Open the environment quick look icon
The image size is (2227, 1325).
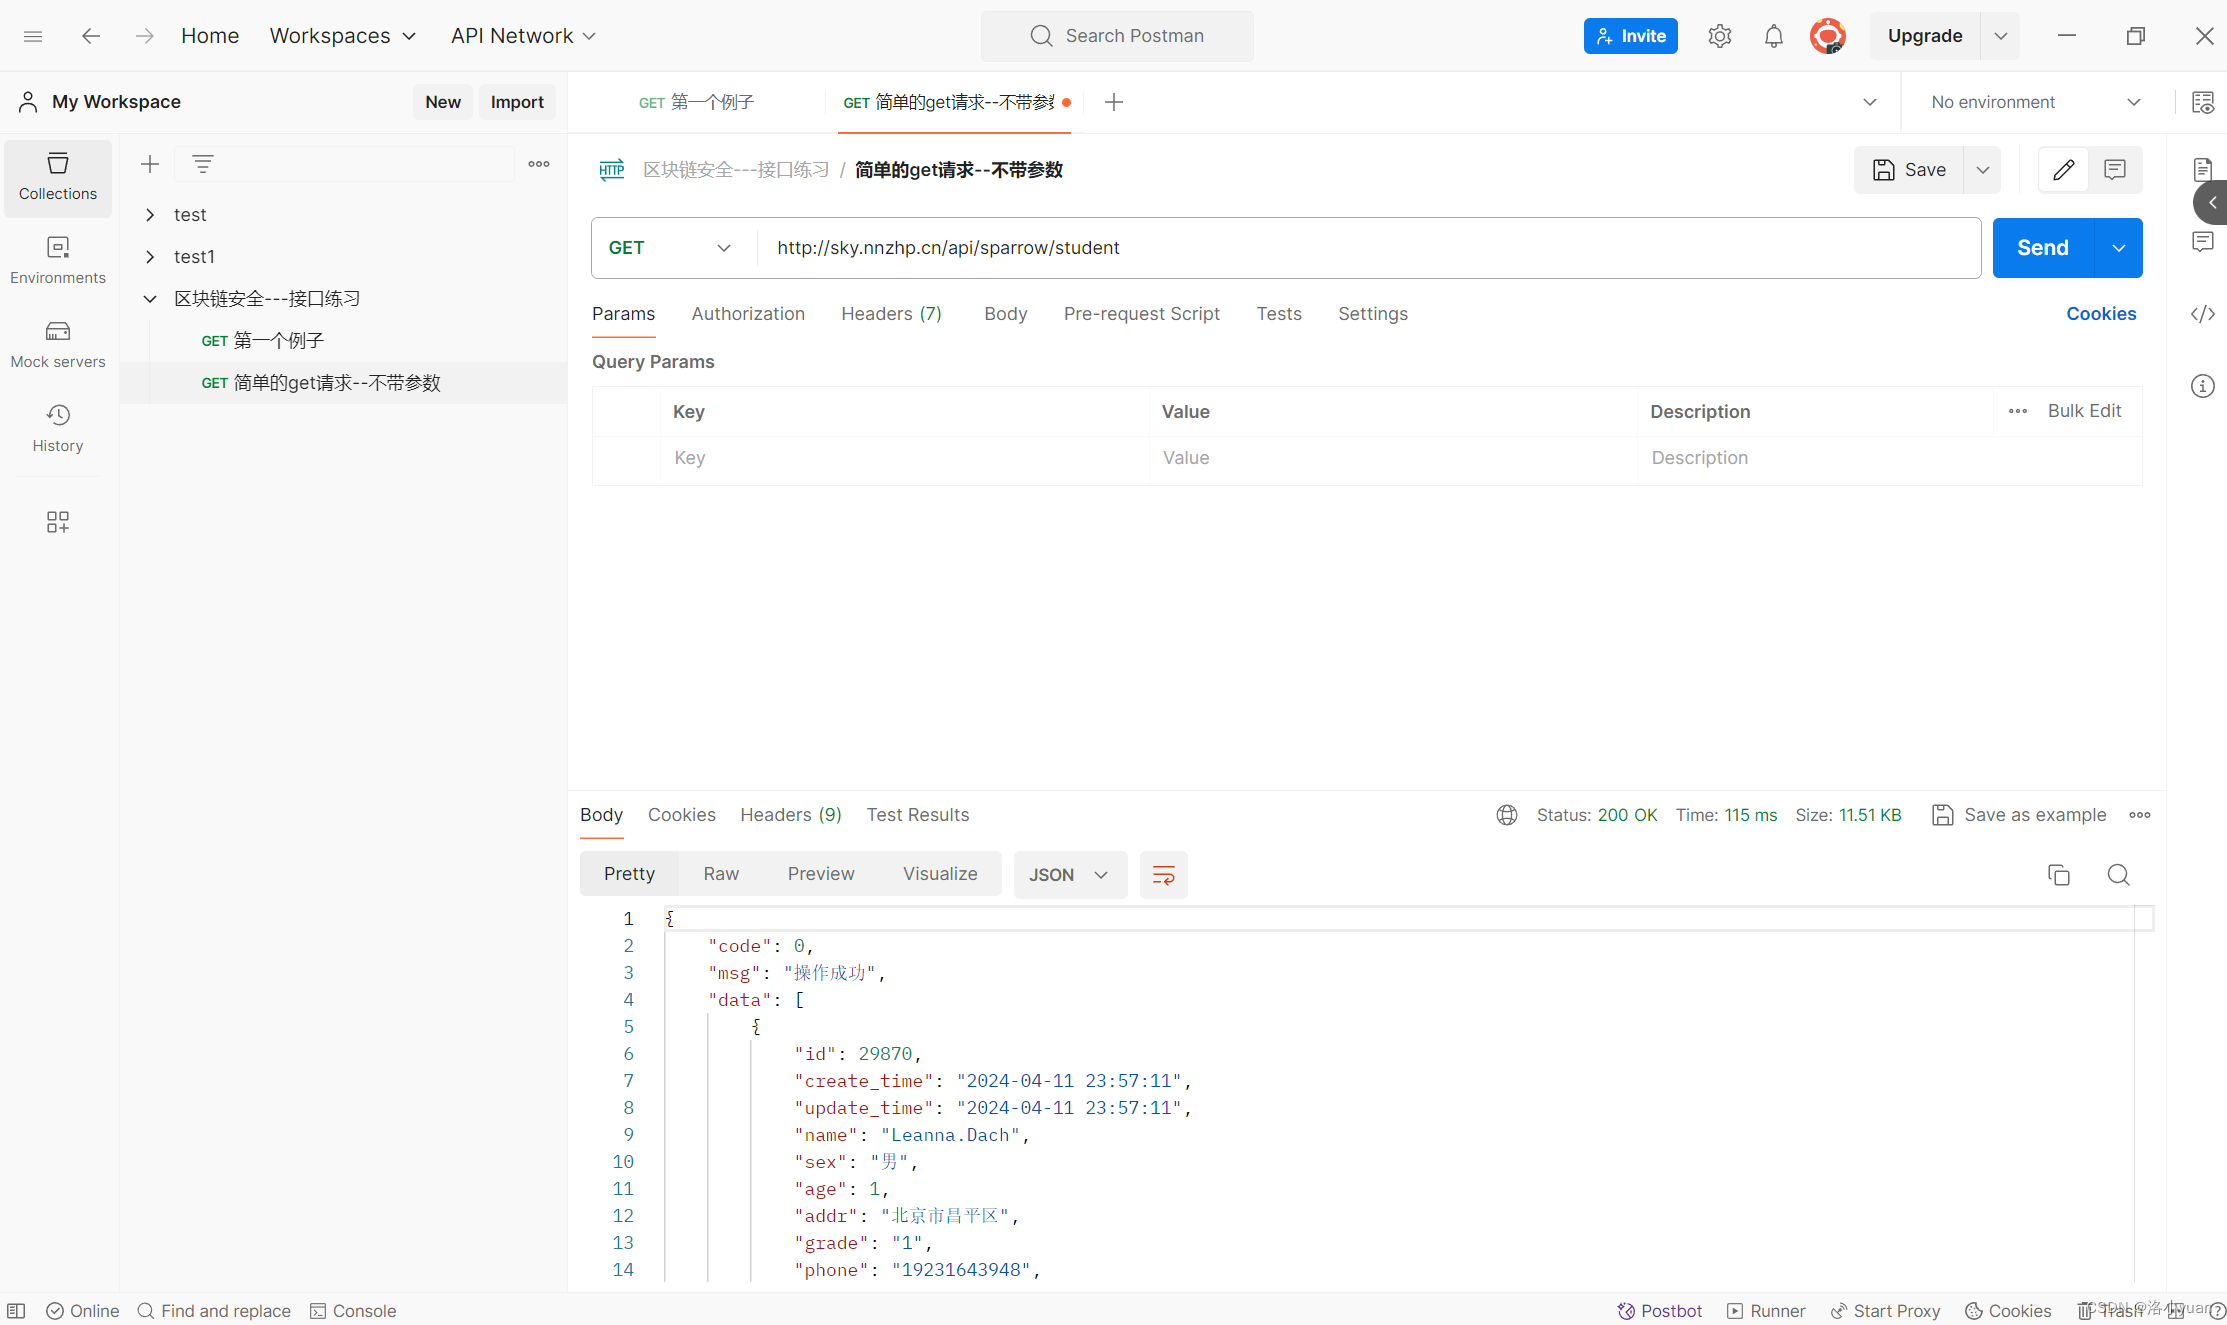point(2203,102)
